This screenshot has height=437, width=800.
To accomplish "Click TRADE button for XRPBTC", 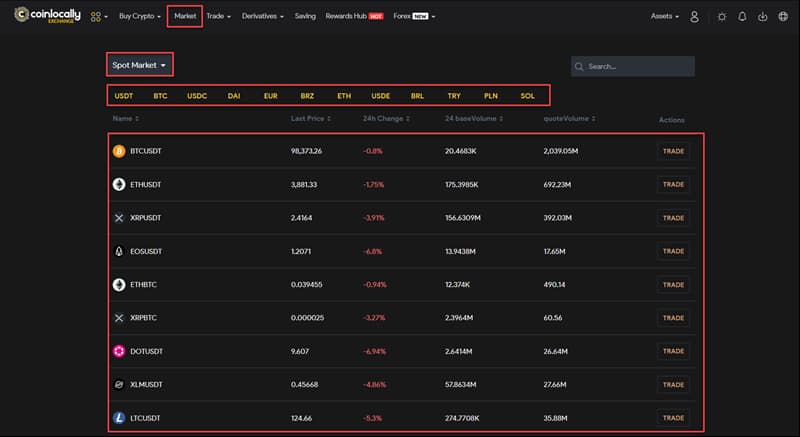I will click(x=673, y=318).
